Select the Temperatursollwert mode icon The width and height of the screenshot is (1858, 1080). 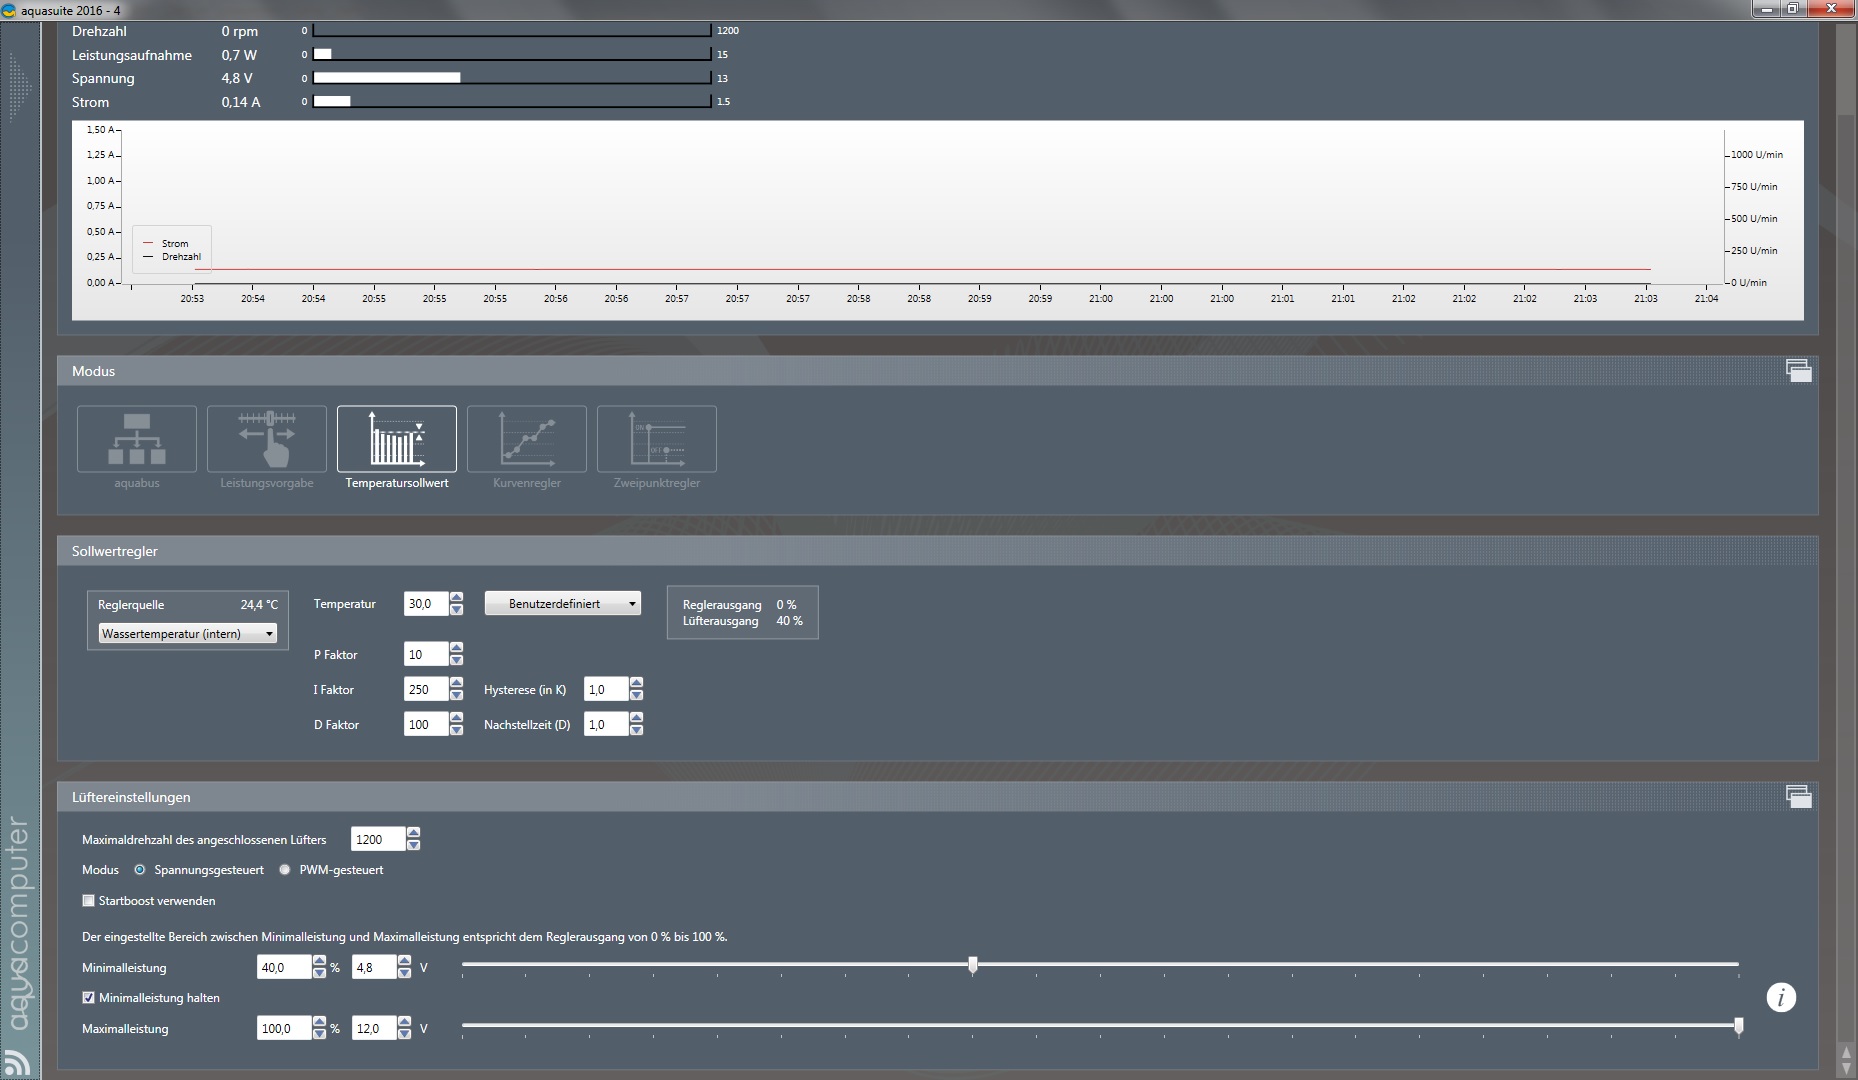tap(397, 439)
